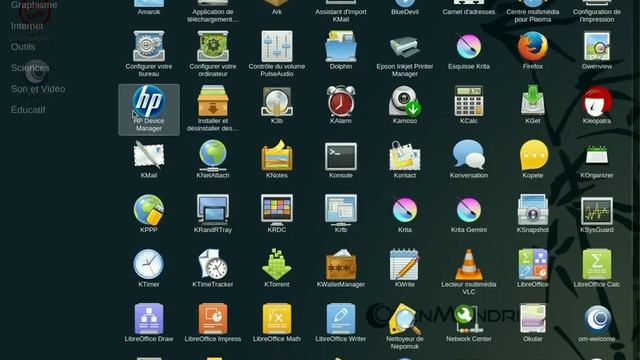Launch KNetAttach

click(x=213, y=160)
